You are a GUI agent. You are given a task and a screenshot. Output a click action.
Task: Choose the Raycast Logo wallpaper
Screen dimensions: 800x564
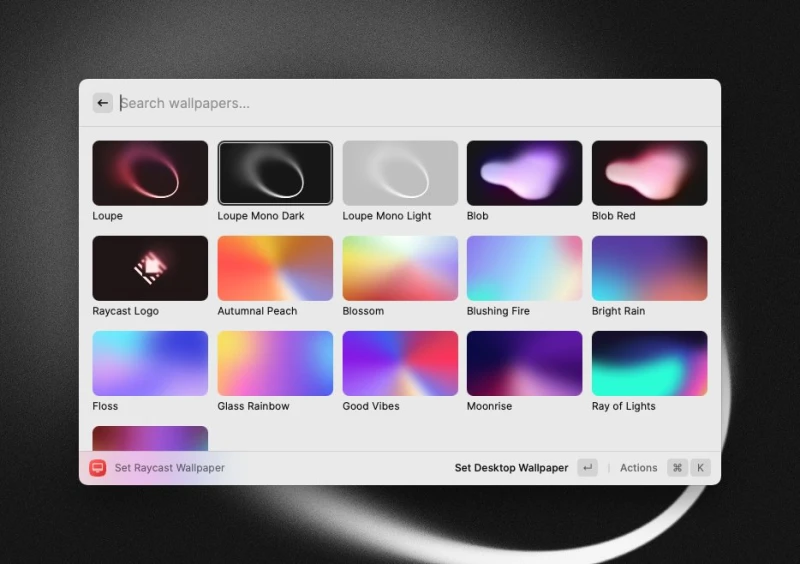(x=150, y=268)
